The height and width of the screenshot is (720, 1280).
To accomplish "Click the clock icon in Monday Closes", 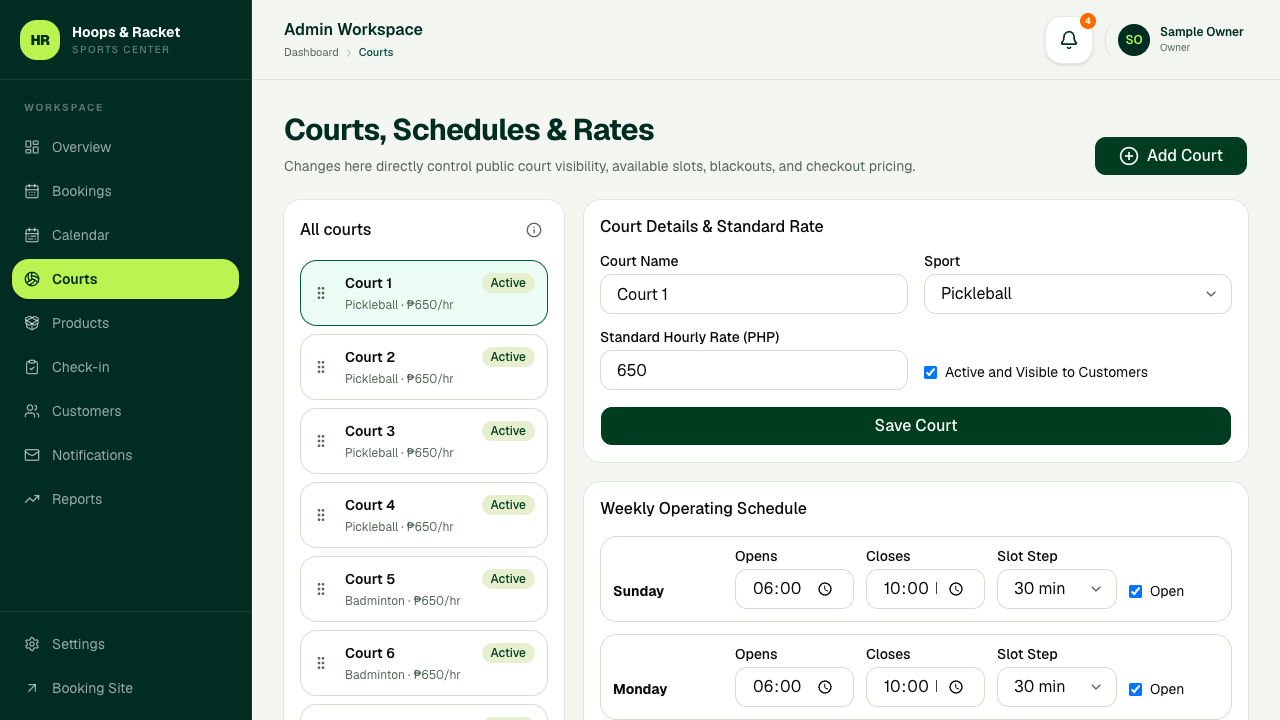I will [x=956, y=687].
